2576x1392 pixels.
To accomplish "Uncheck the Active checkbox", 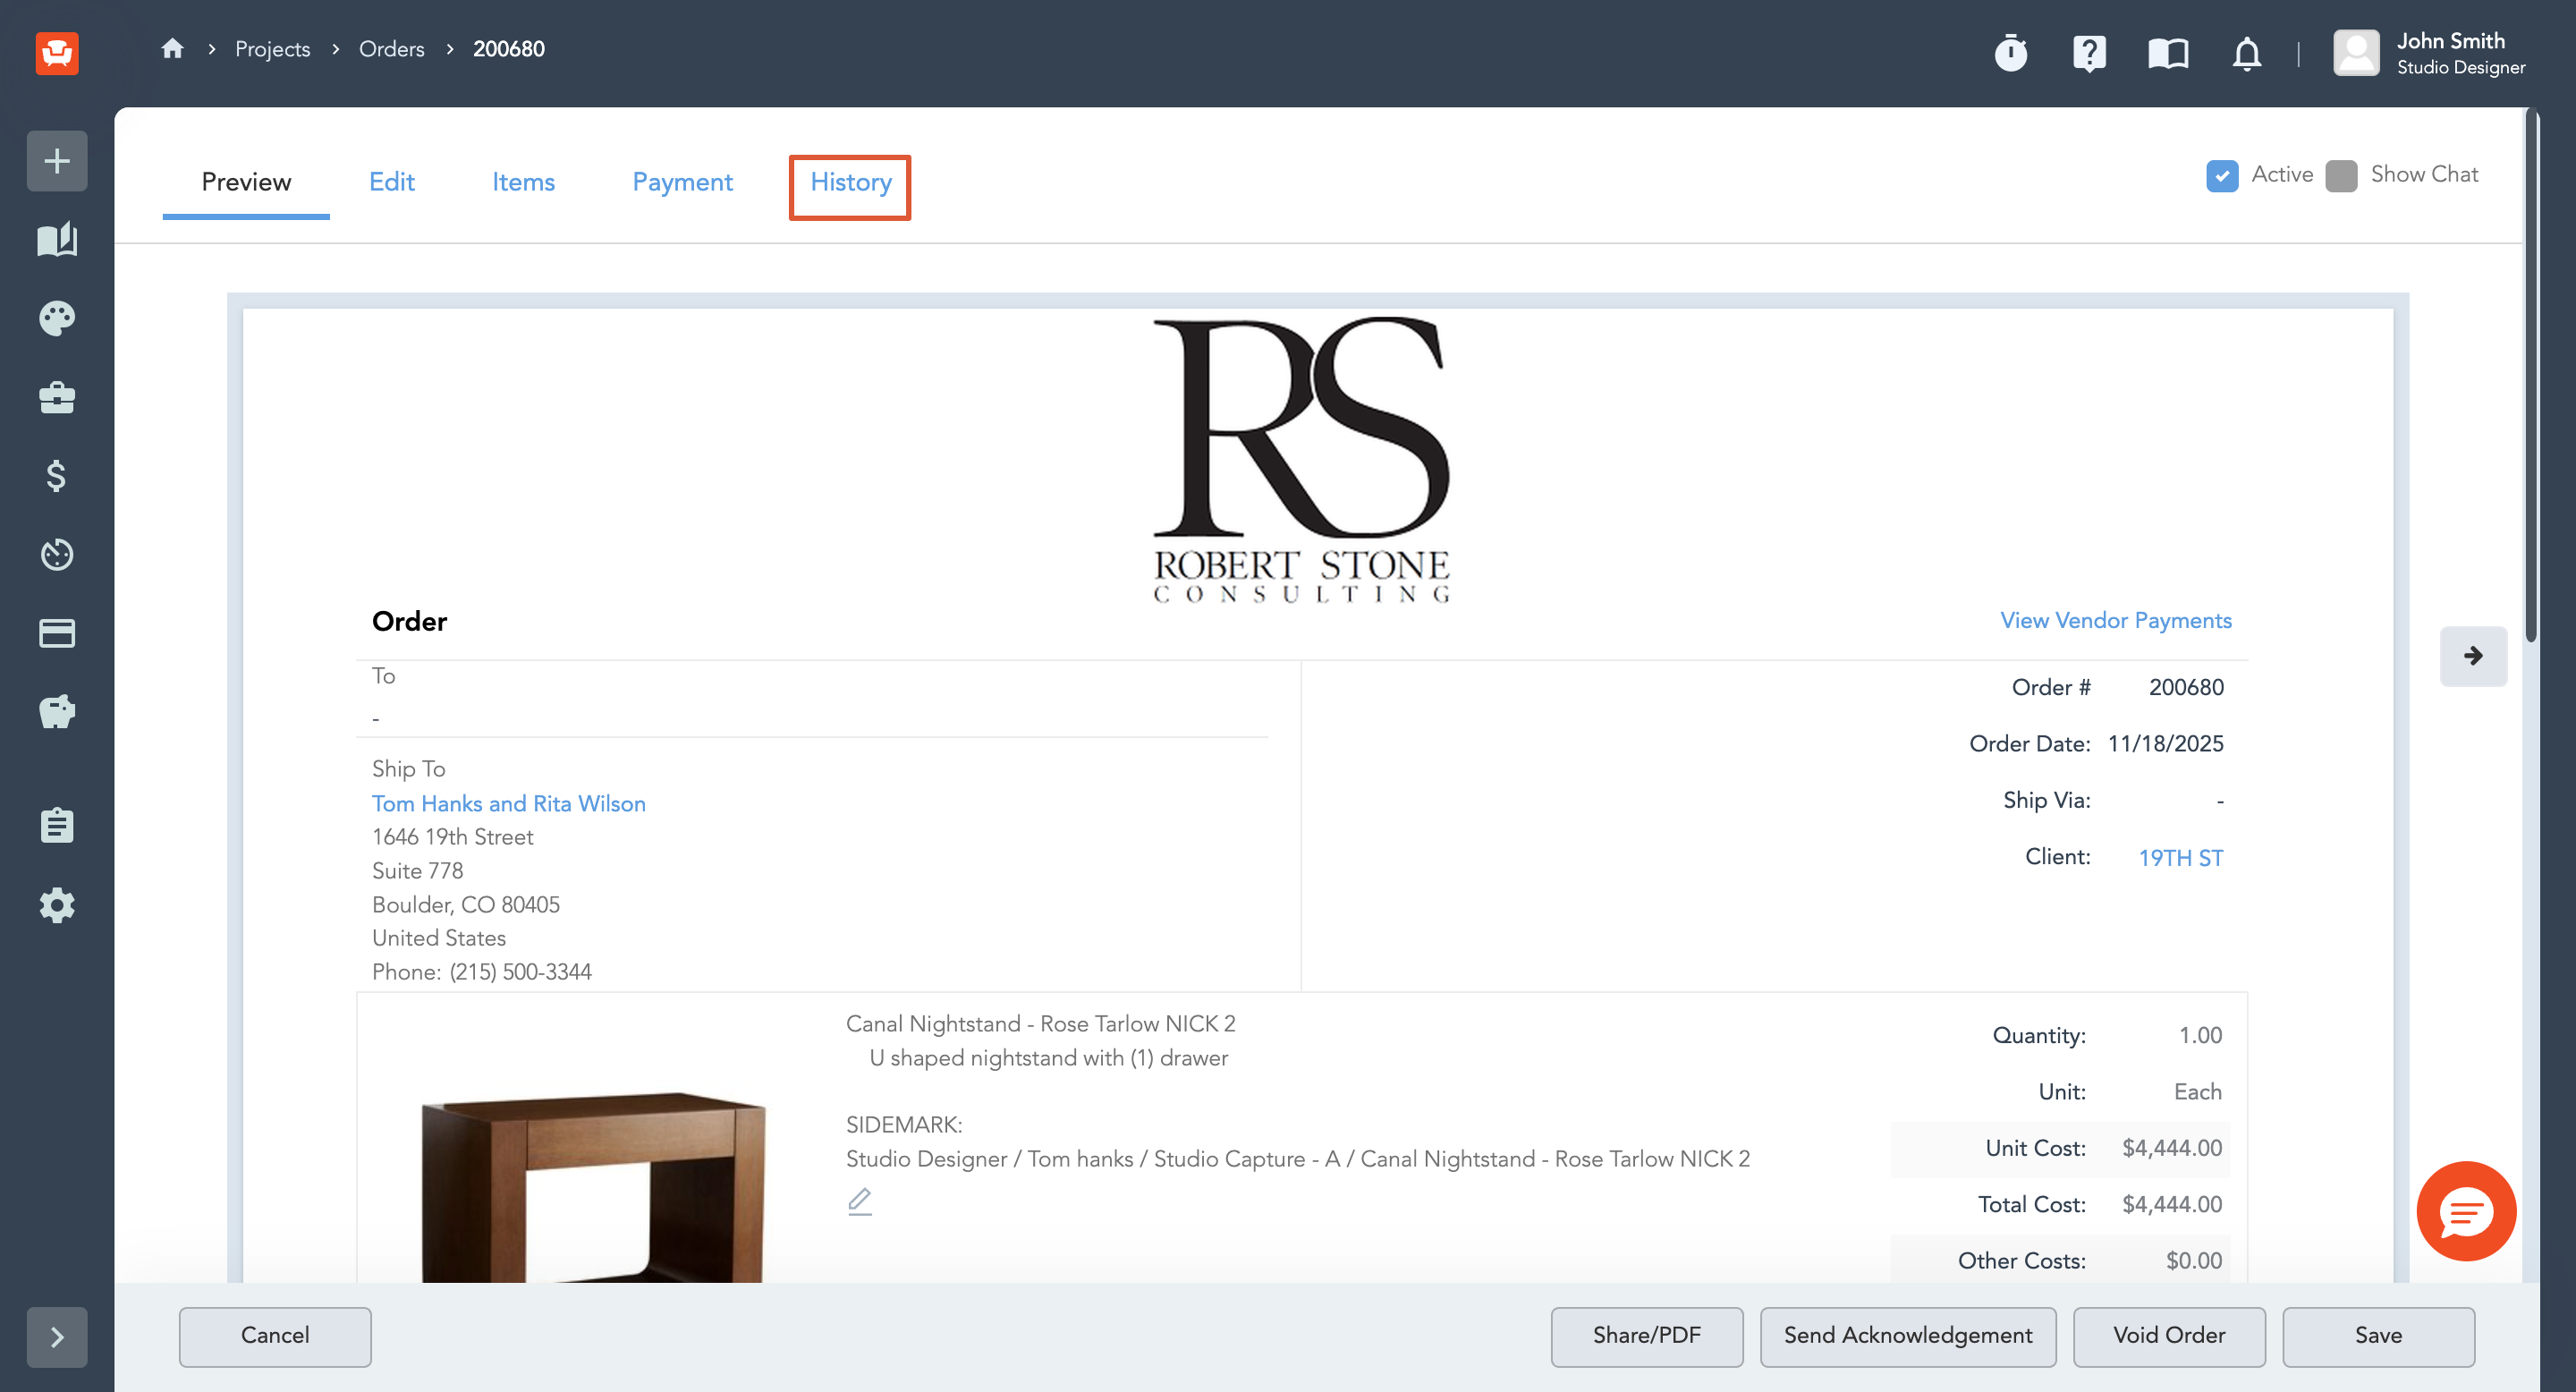I will 2222,176.
